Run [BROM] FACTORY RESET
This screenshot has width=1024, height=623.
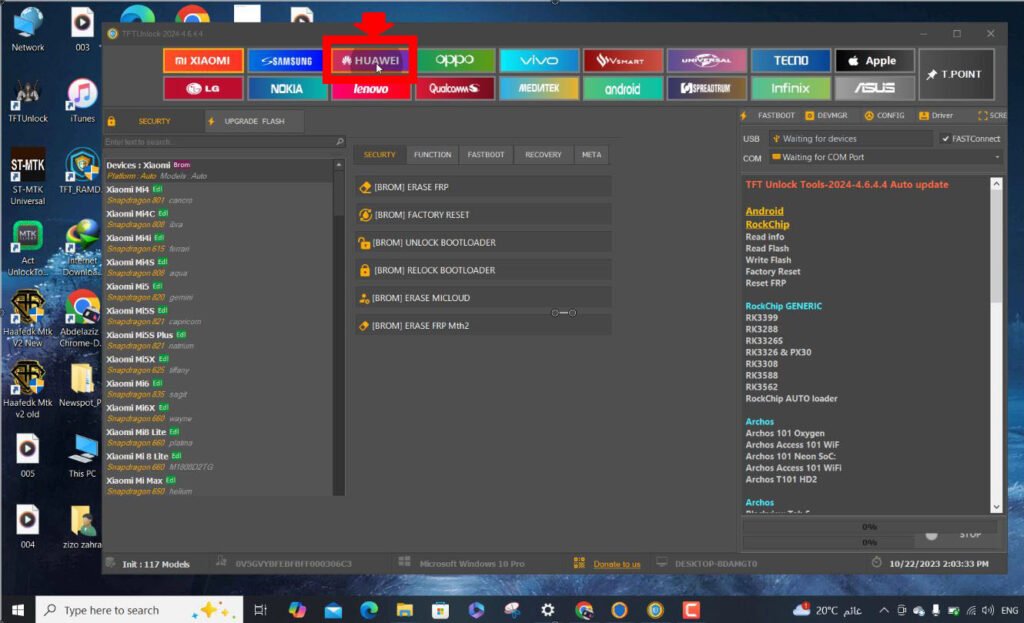coord(483,215)
